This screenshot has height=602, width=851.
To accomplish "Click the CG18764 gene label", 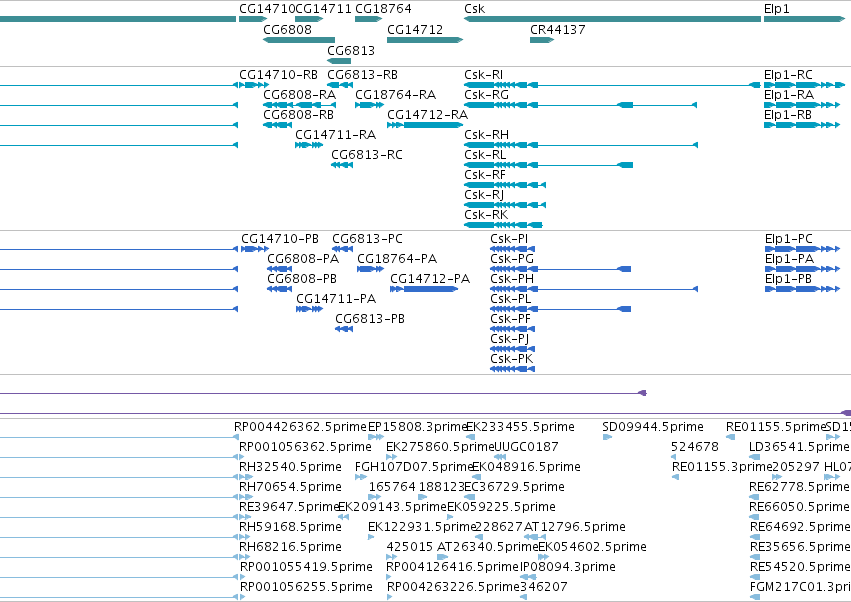I will [383, 9].
